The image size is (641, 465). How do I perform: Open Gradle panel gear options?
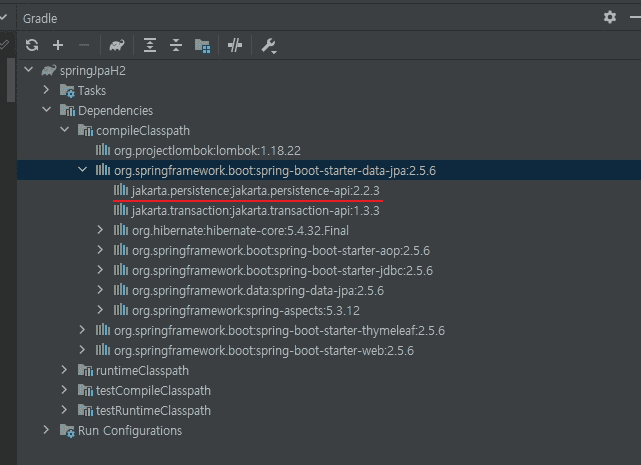(x=610, y=17)
